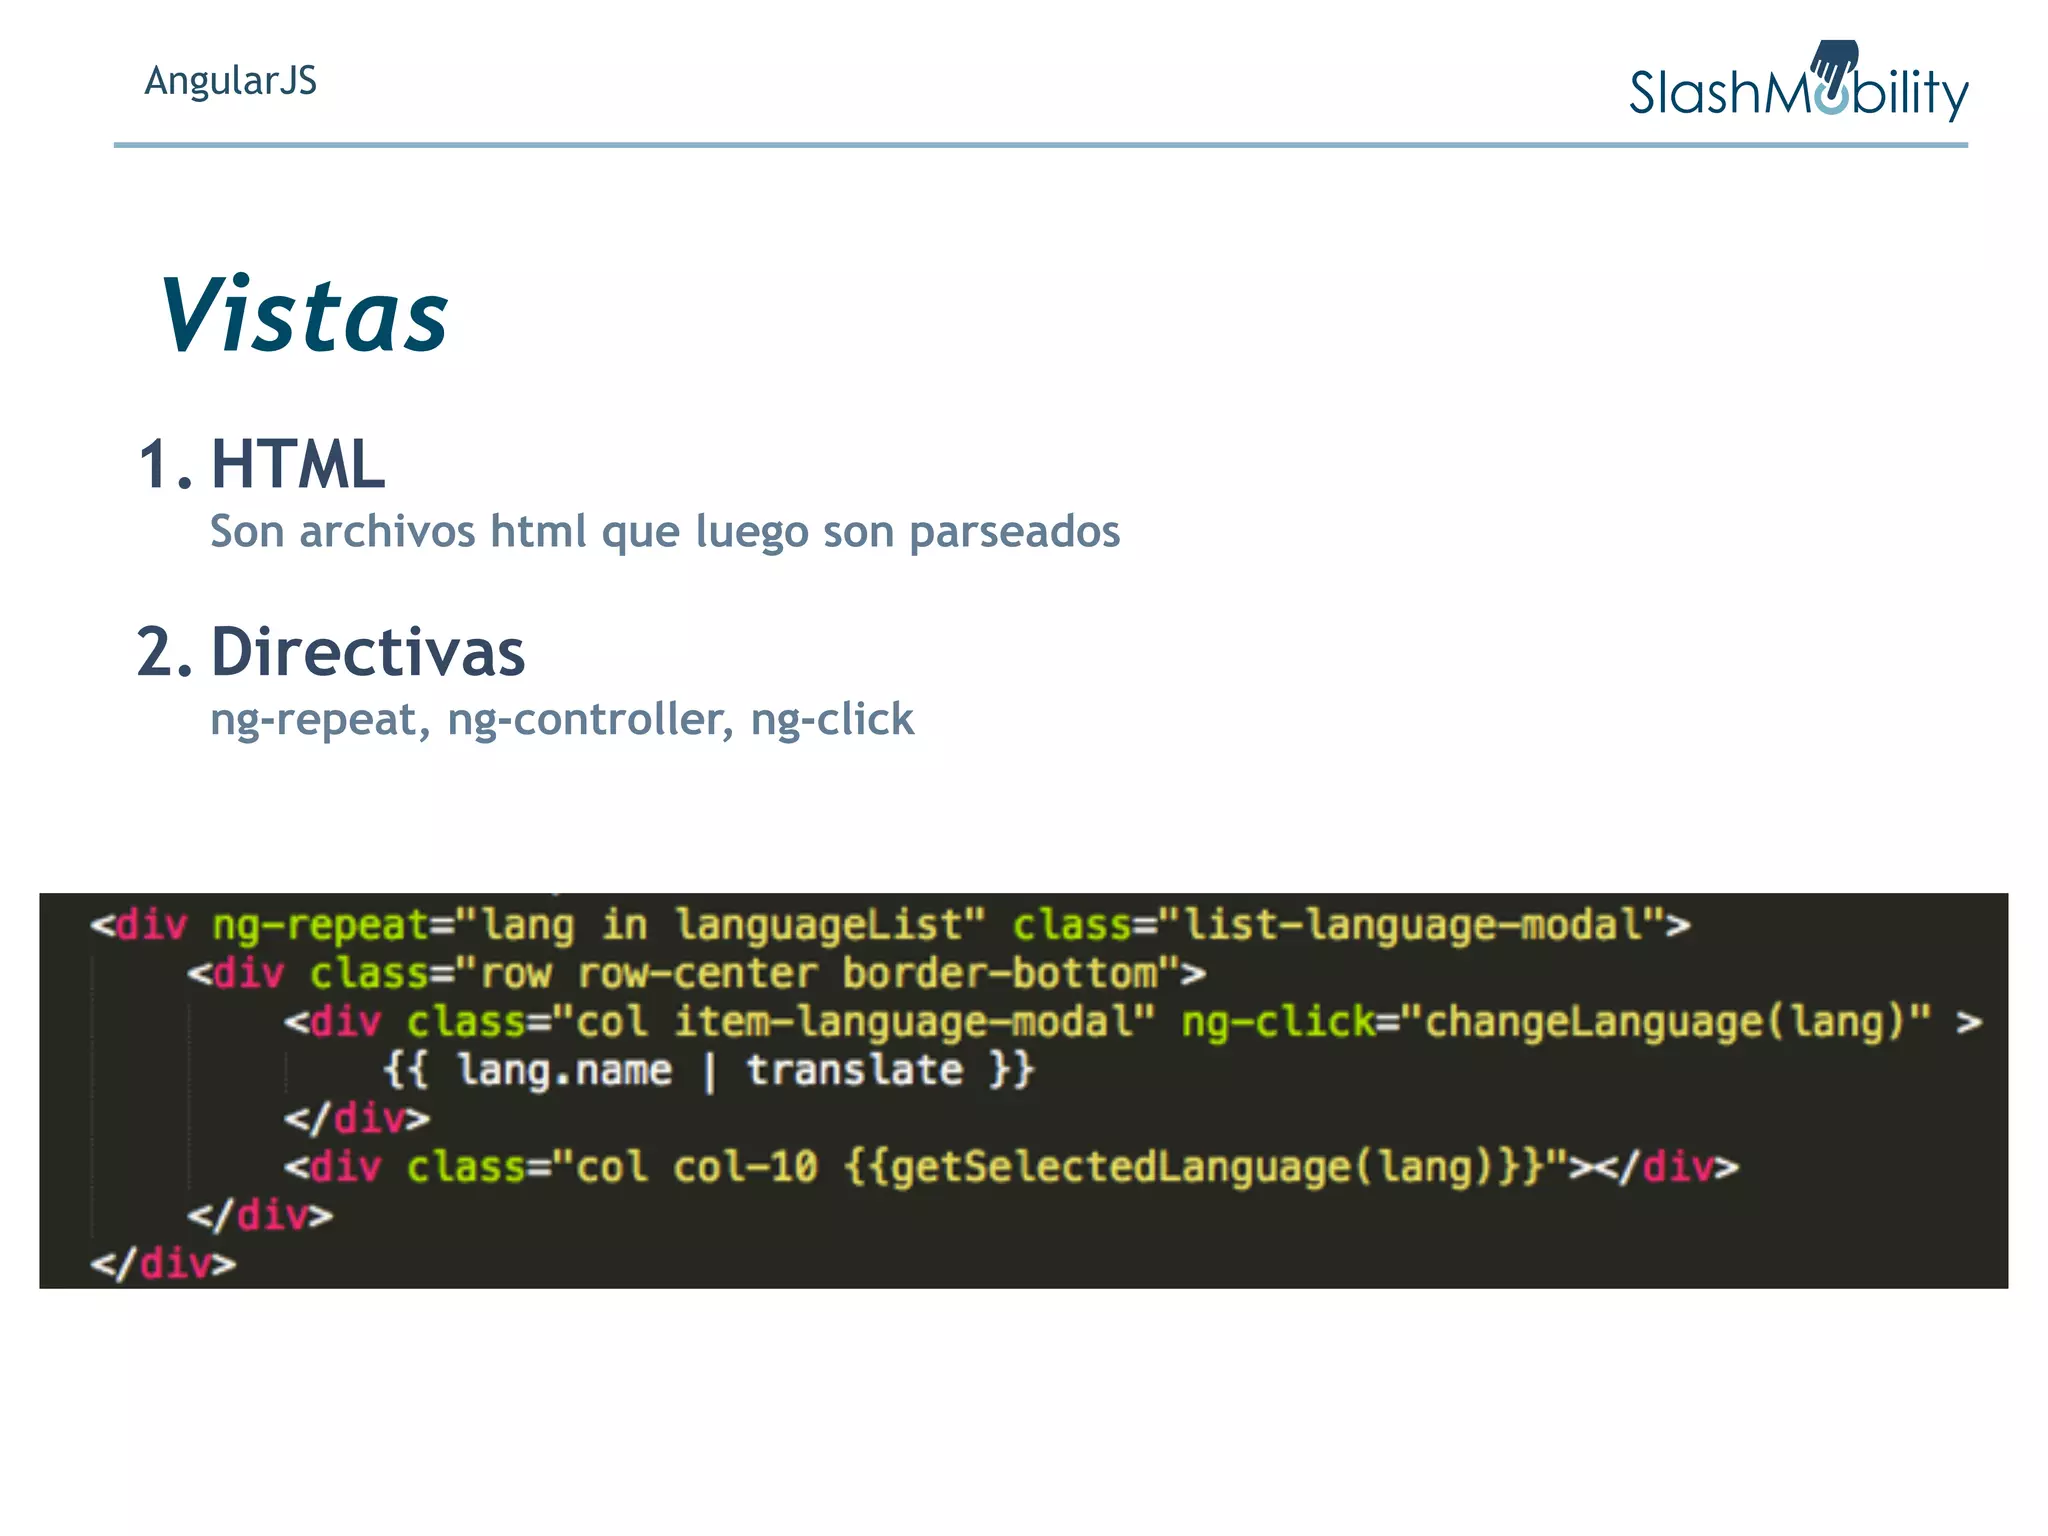Click the '2. Directivas' heading

click(x=331, y=652)
